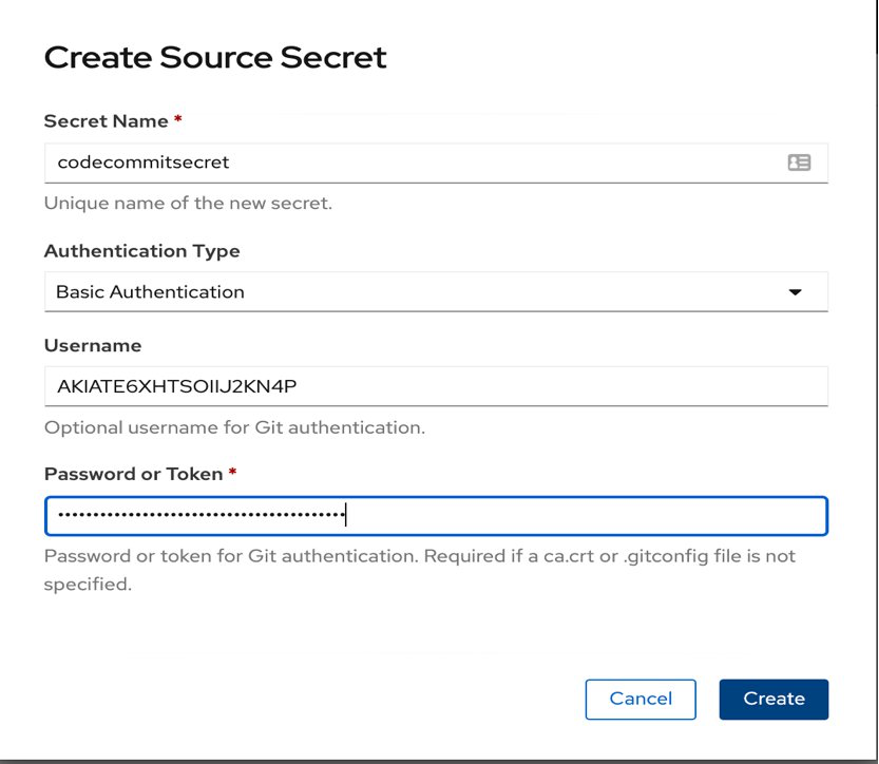Cancel the source secret dialog
Viewport: 879px width, 764px height.
(x=641, y=699)
